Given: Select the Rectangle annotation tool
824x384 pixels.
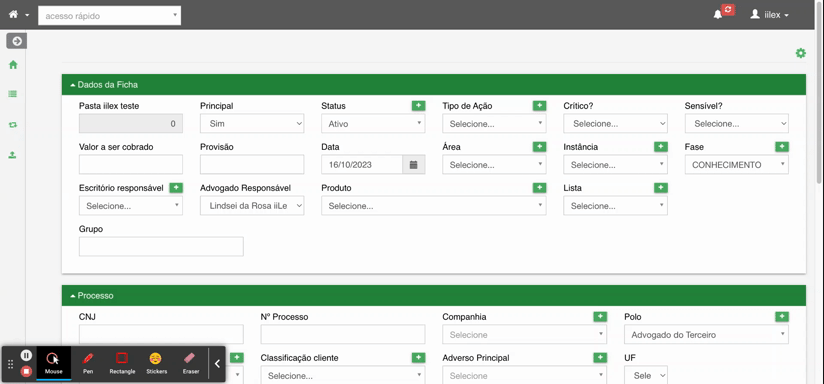Looking at the screenshot, I should 122,363.
